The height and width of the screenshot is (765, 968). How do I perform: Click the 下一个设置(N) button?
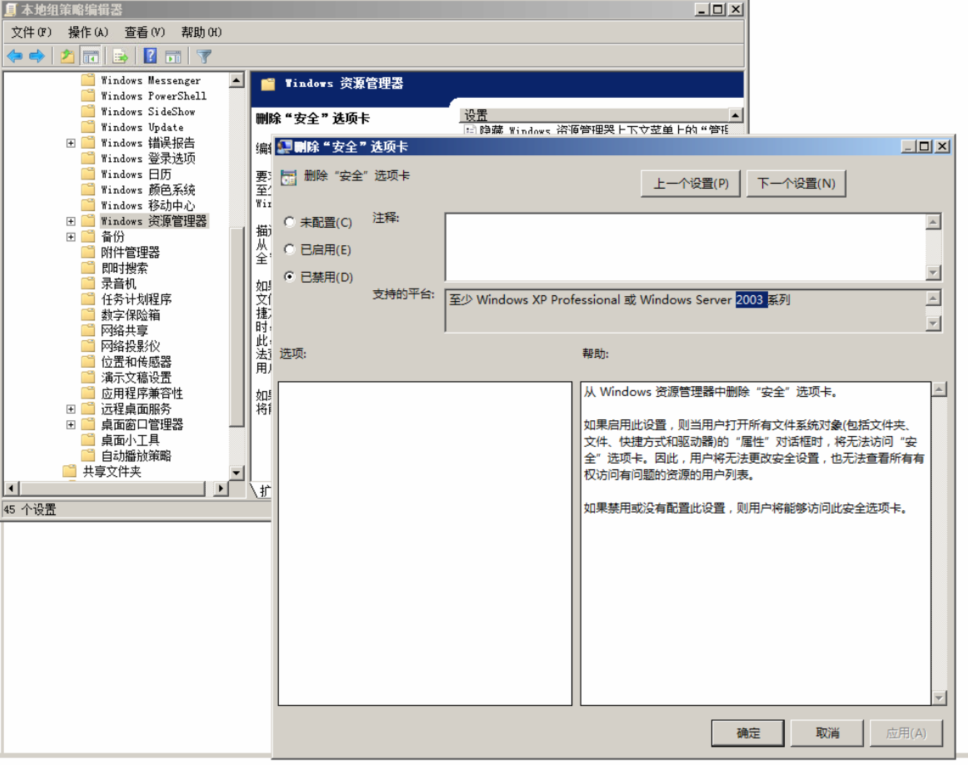tap(796, 183)
